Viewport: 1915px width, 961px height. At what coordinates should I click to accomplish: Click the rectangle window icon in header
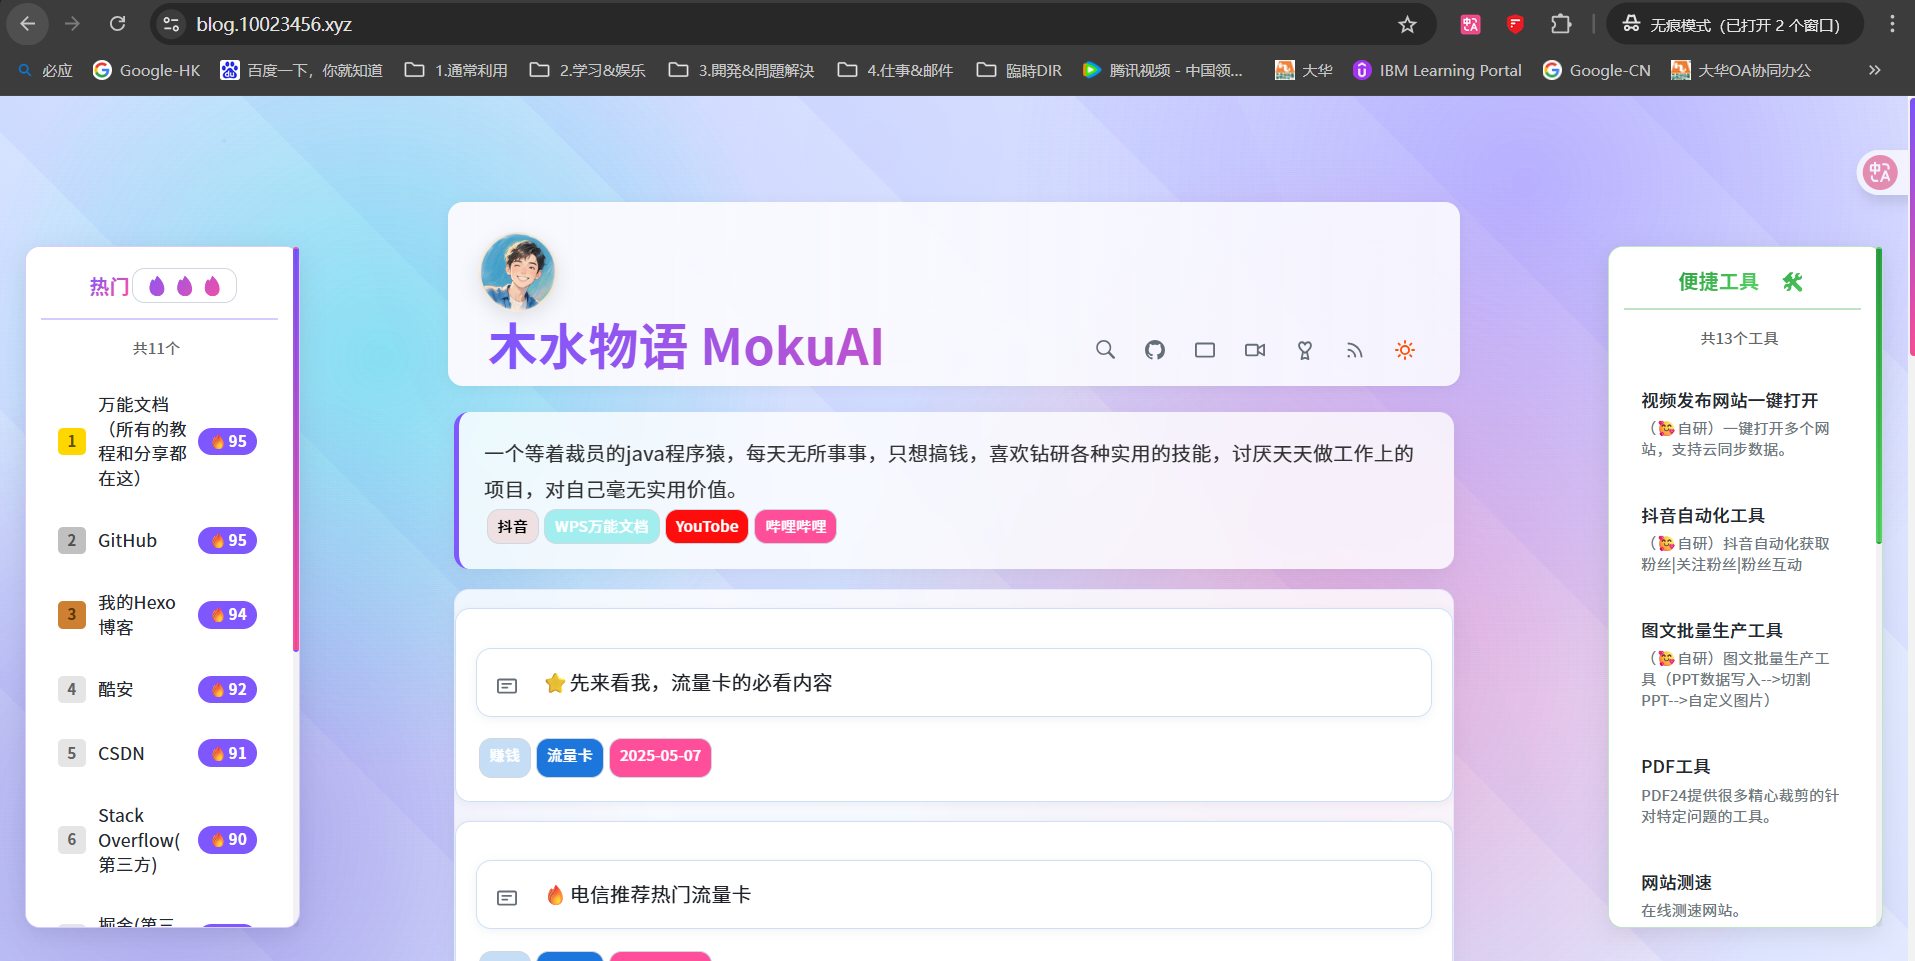pos(1205,350)
